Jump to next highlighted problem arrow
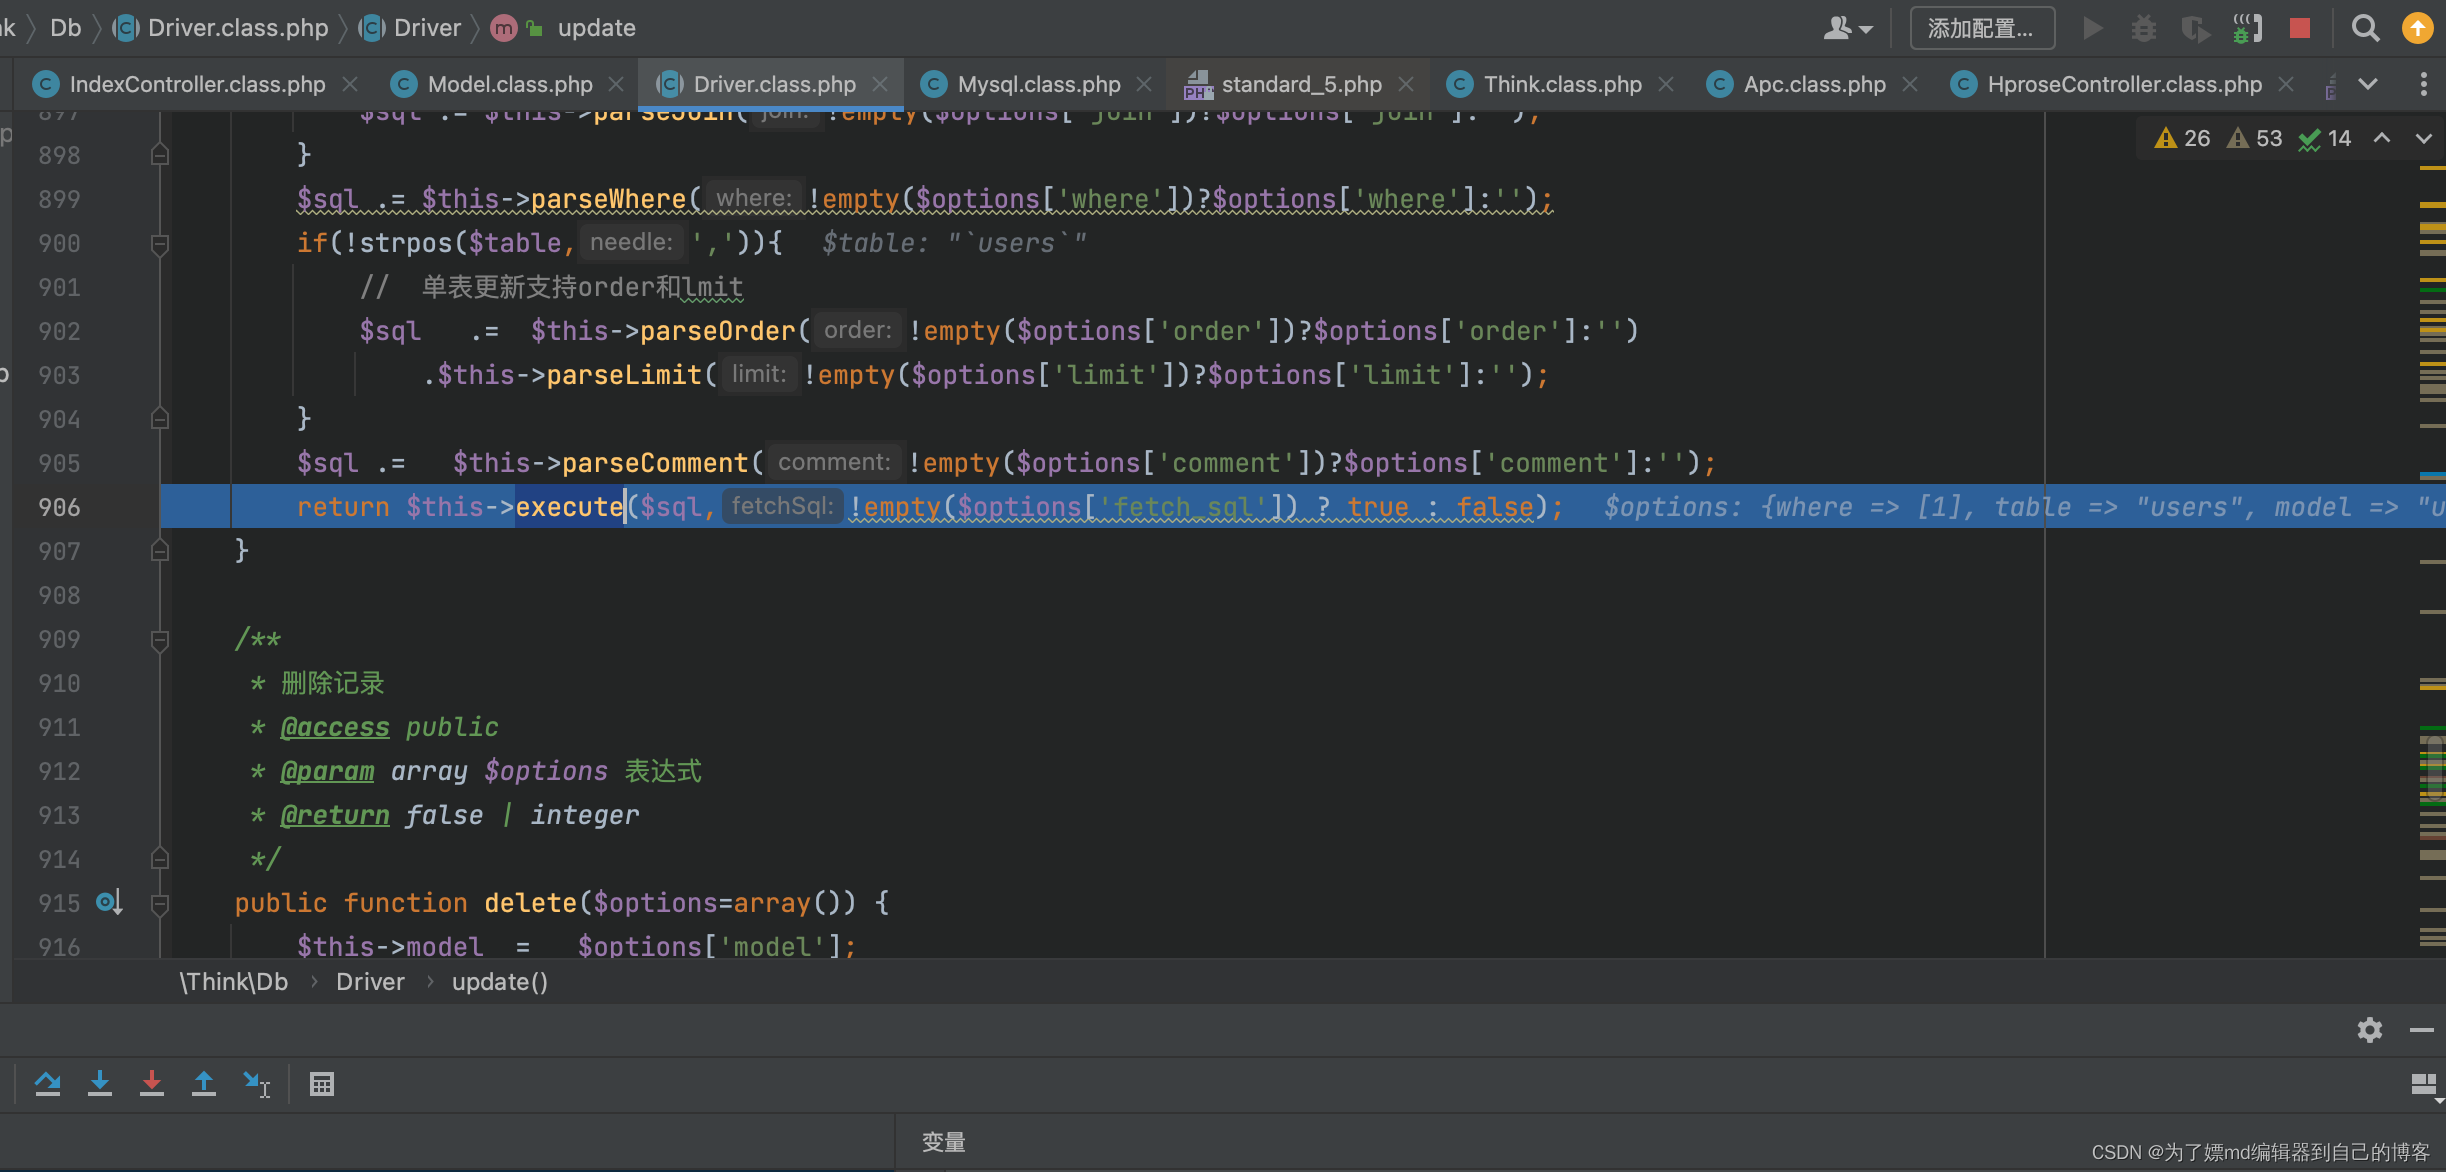 tap(2423, 138)
